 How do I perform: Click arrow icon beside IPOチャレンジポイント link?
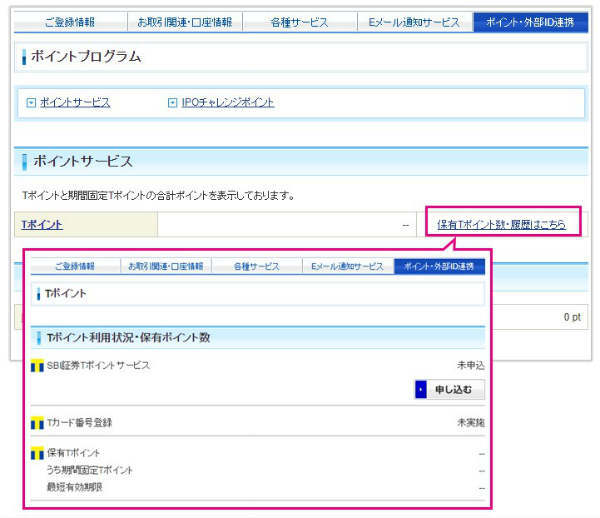click(173, 103)
